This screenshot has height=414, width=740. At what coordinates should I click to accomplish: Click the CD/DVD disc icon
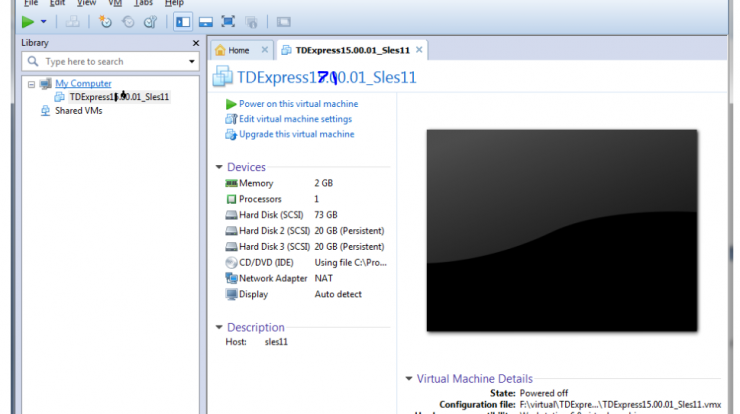231,262
